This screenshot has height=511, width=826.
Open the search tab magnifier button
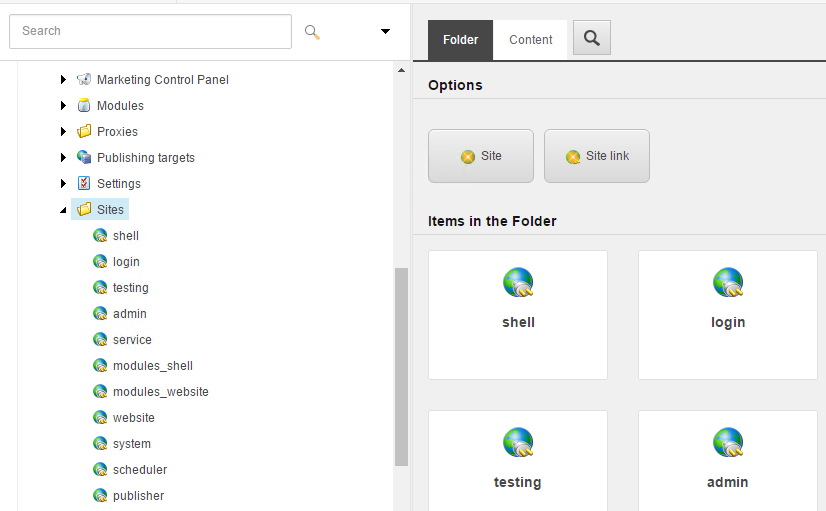[592, 38]
